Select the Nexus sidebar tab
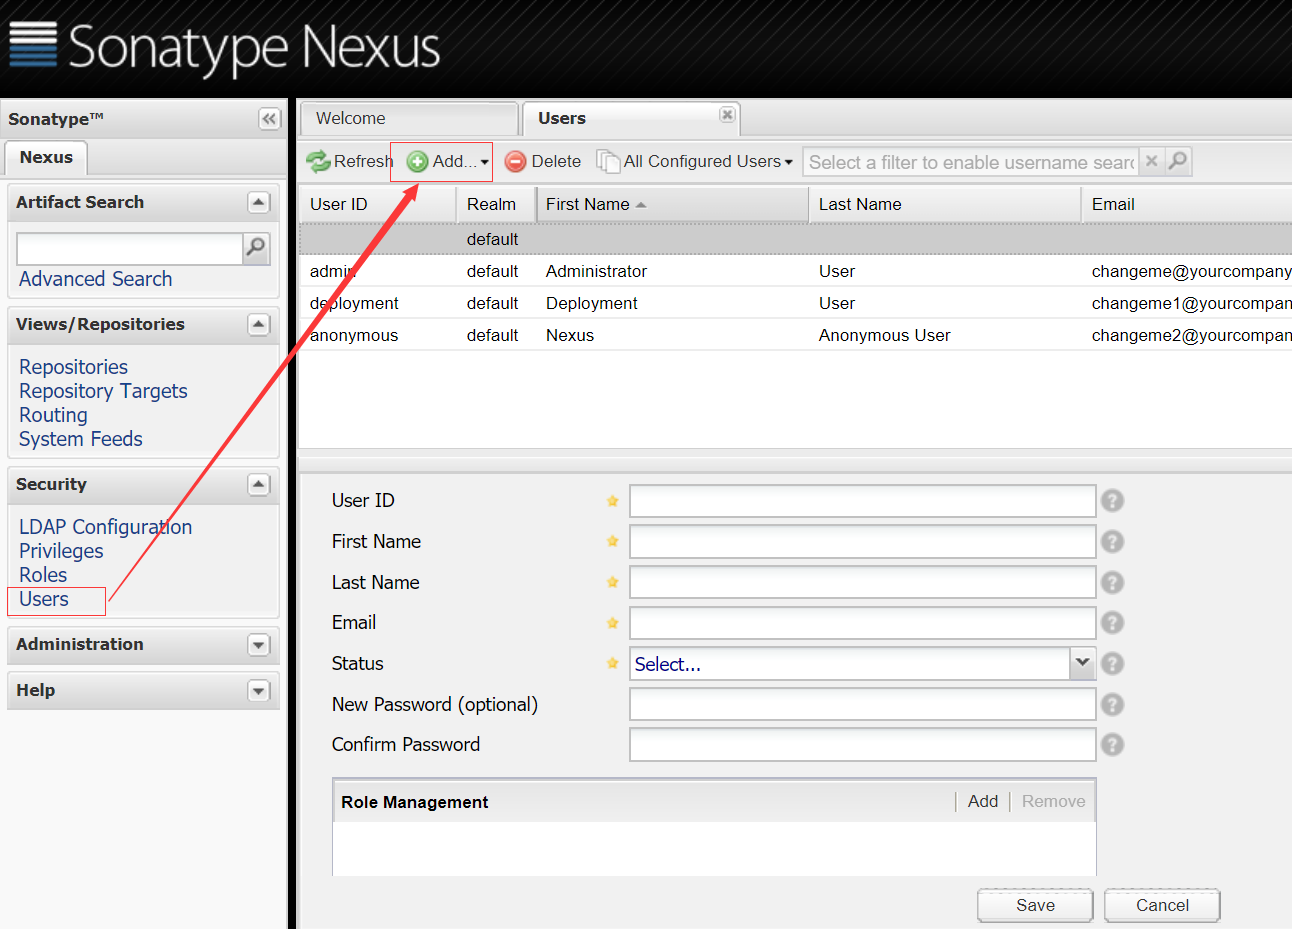This screenshot has height=929, width=1292. click(46, 157)
